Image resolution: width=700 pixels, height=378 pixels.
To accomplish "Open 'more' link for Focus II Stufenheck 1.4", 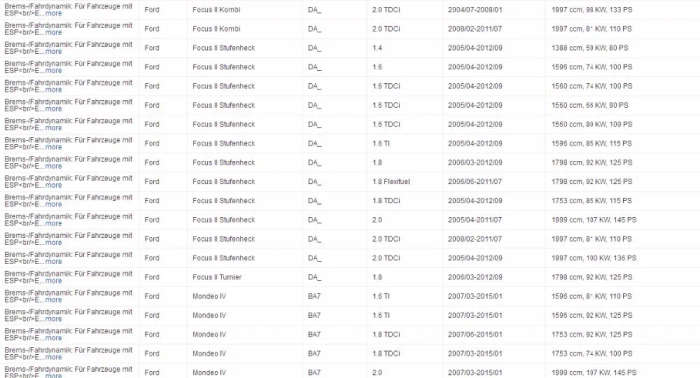I will [54, 51].
